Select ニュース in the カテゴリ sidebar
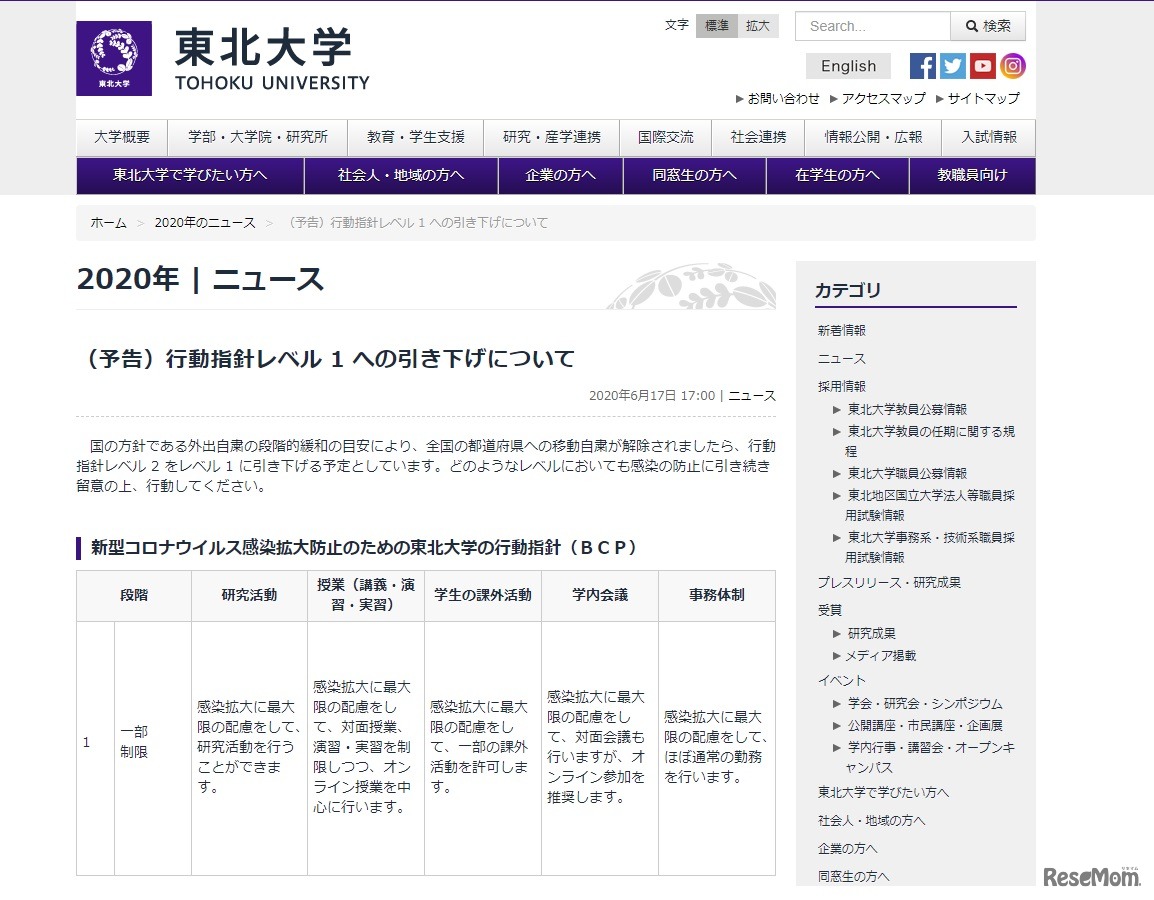This screenshot has height=900, width=1154. [841, 357]
